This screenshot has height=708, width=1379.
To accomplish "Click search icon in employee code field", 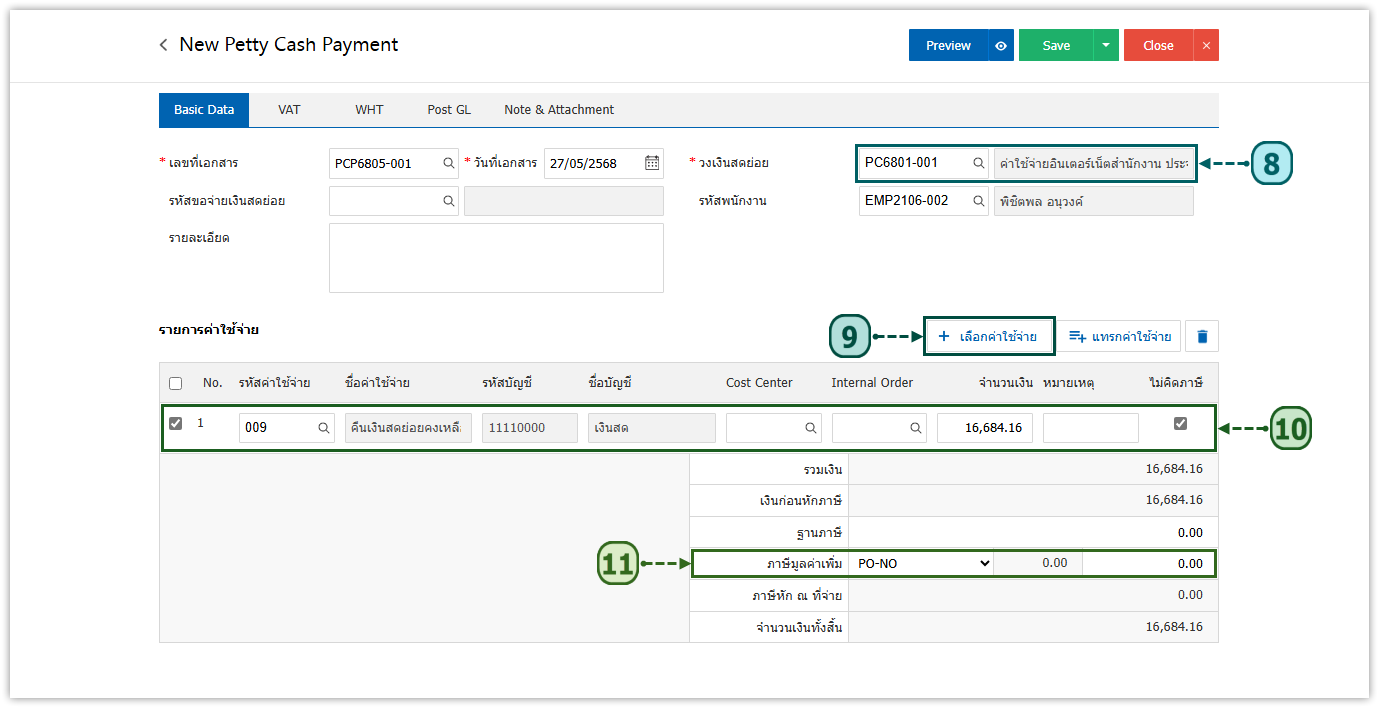I will [979, 201].
